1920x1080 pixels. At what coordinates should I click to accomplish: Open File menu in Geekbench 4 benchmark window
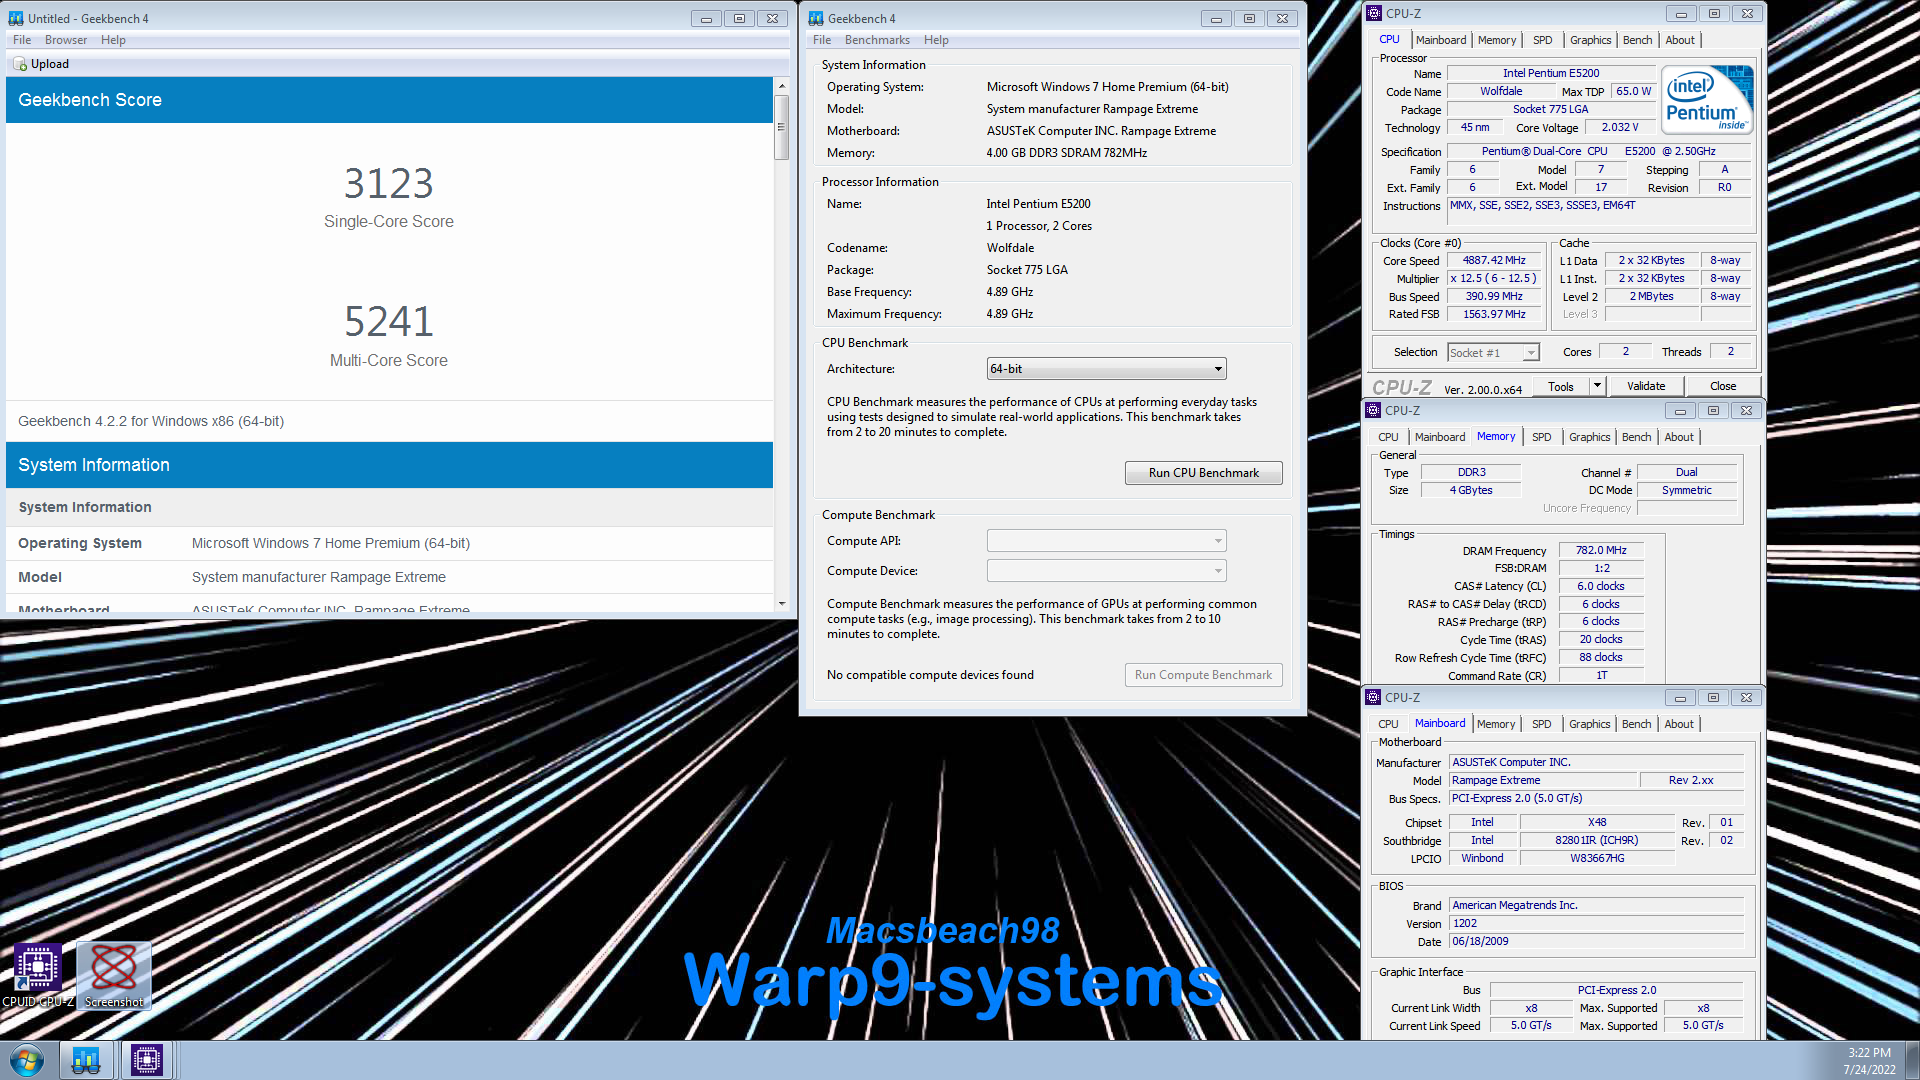822,40
